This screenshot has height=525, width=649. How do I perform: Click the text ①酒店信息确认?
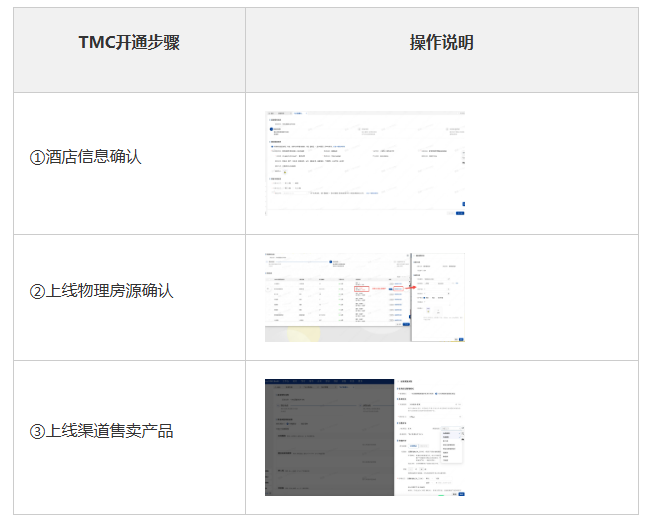click(85, 157)
